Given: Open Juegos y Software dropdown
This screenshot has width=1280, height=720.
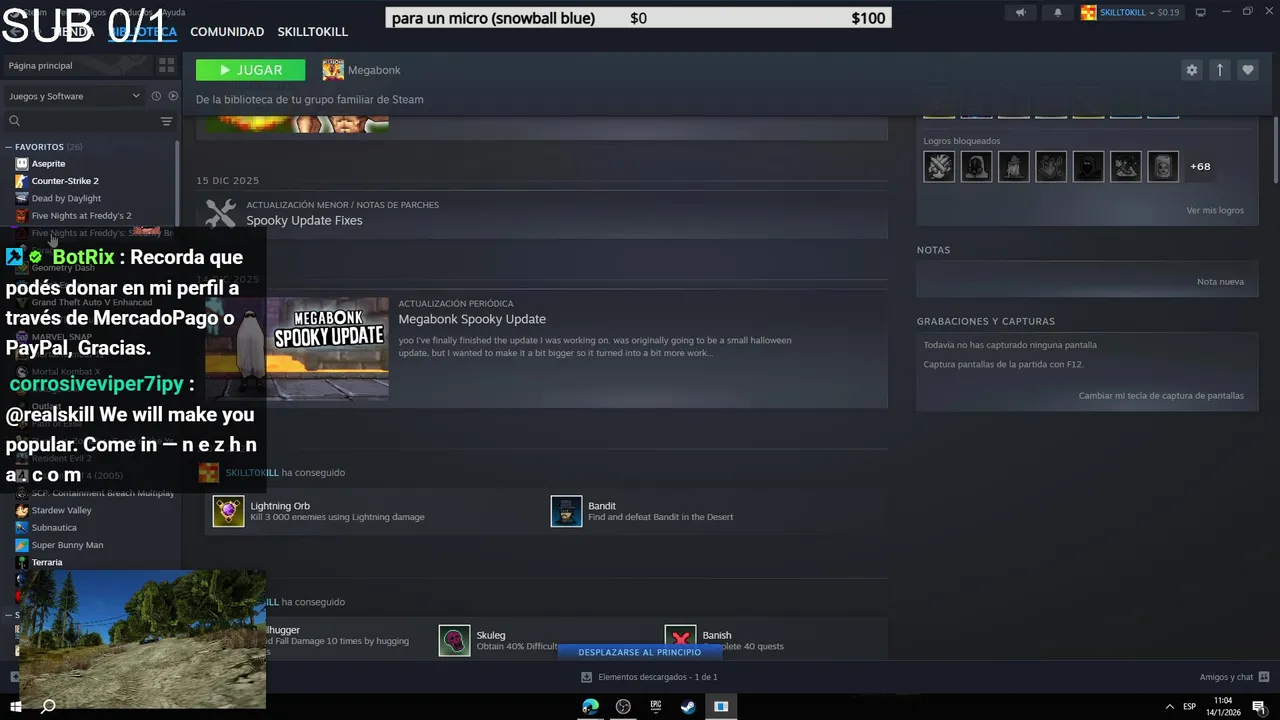Looking at the screenshot, I should tap(74, 96).
